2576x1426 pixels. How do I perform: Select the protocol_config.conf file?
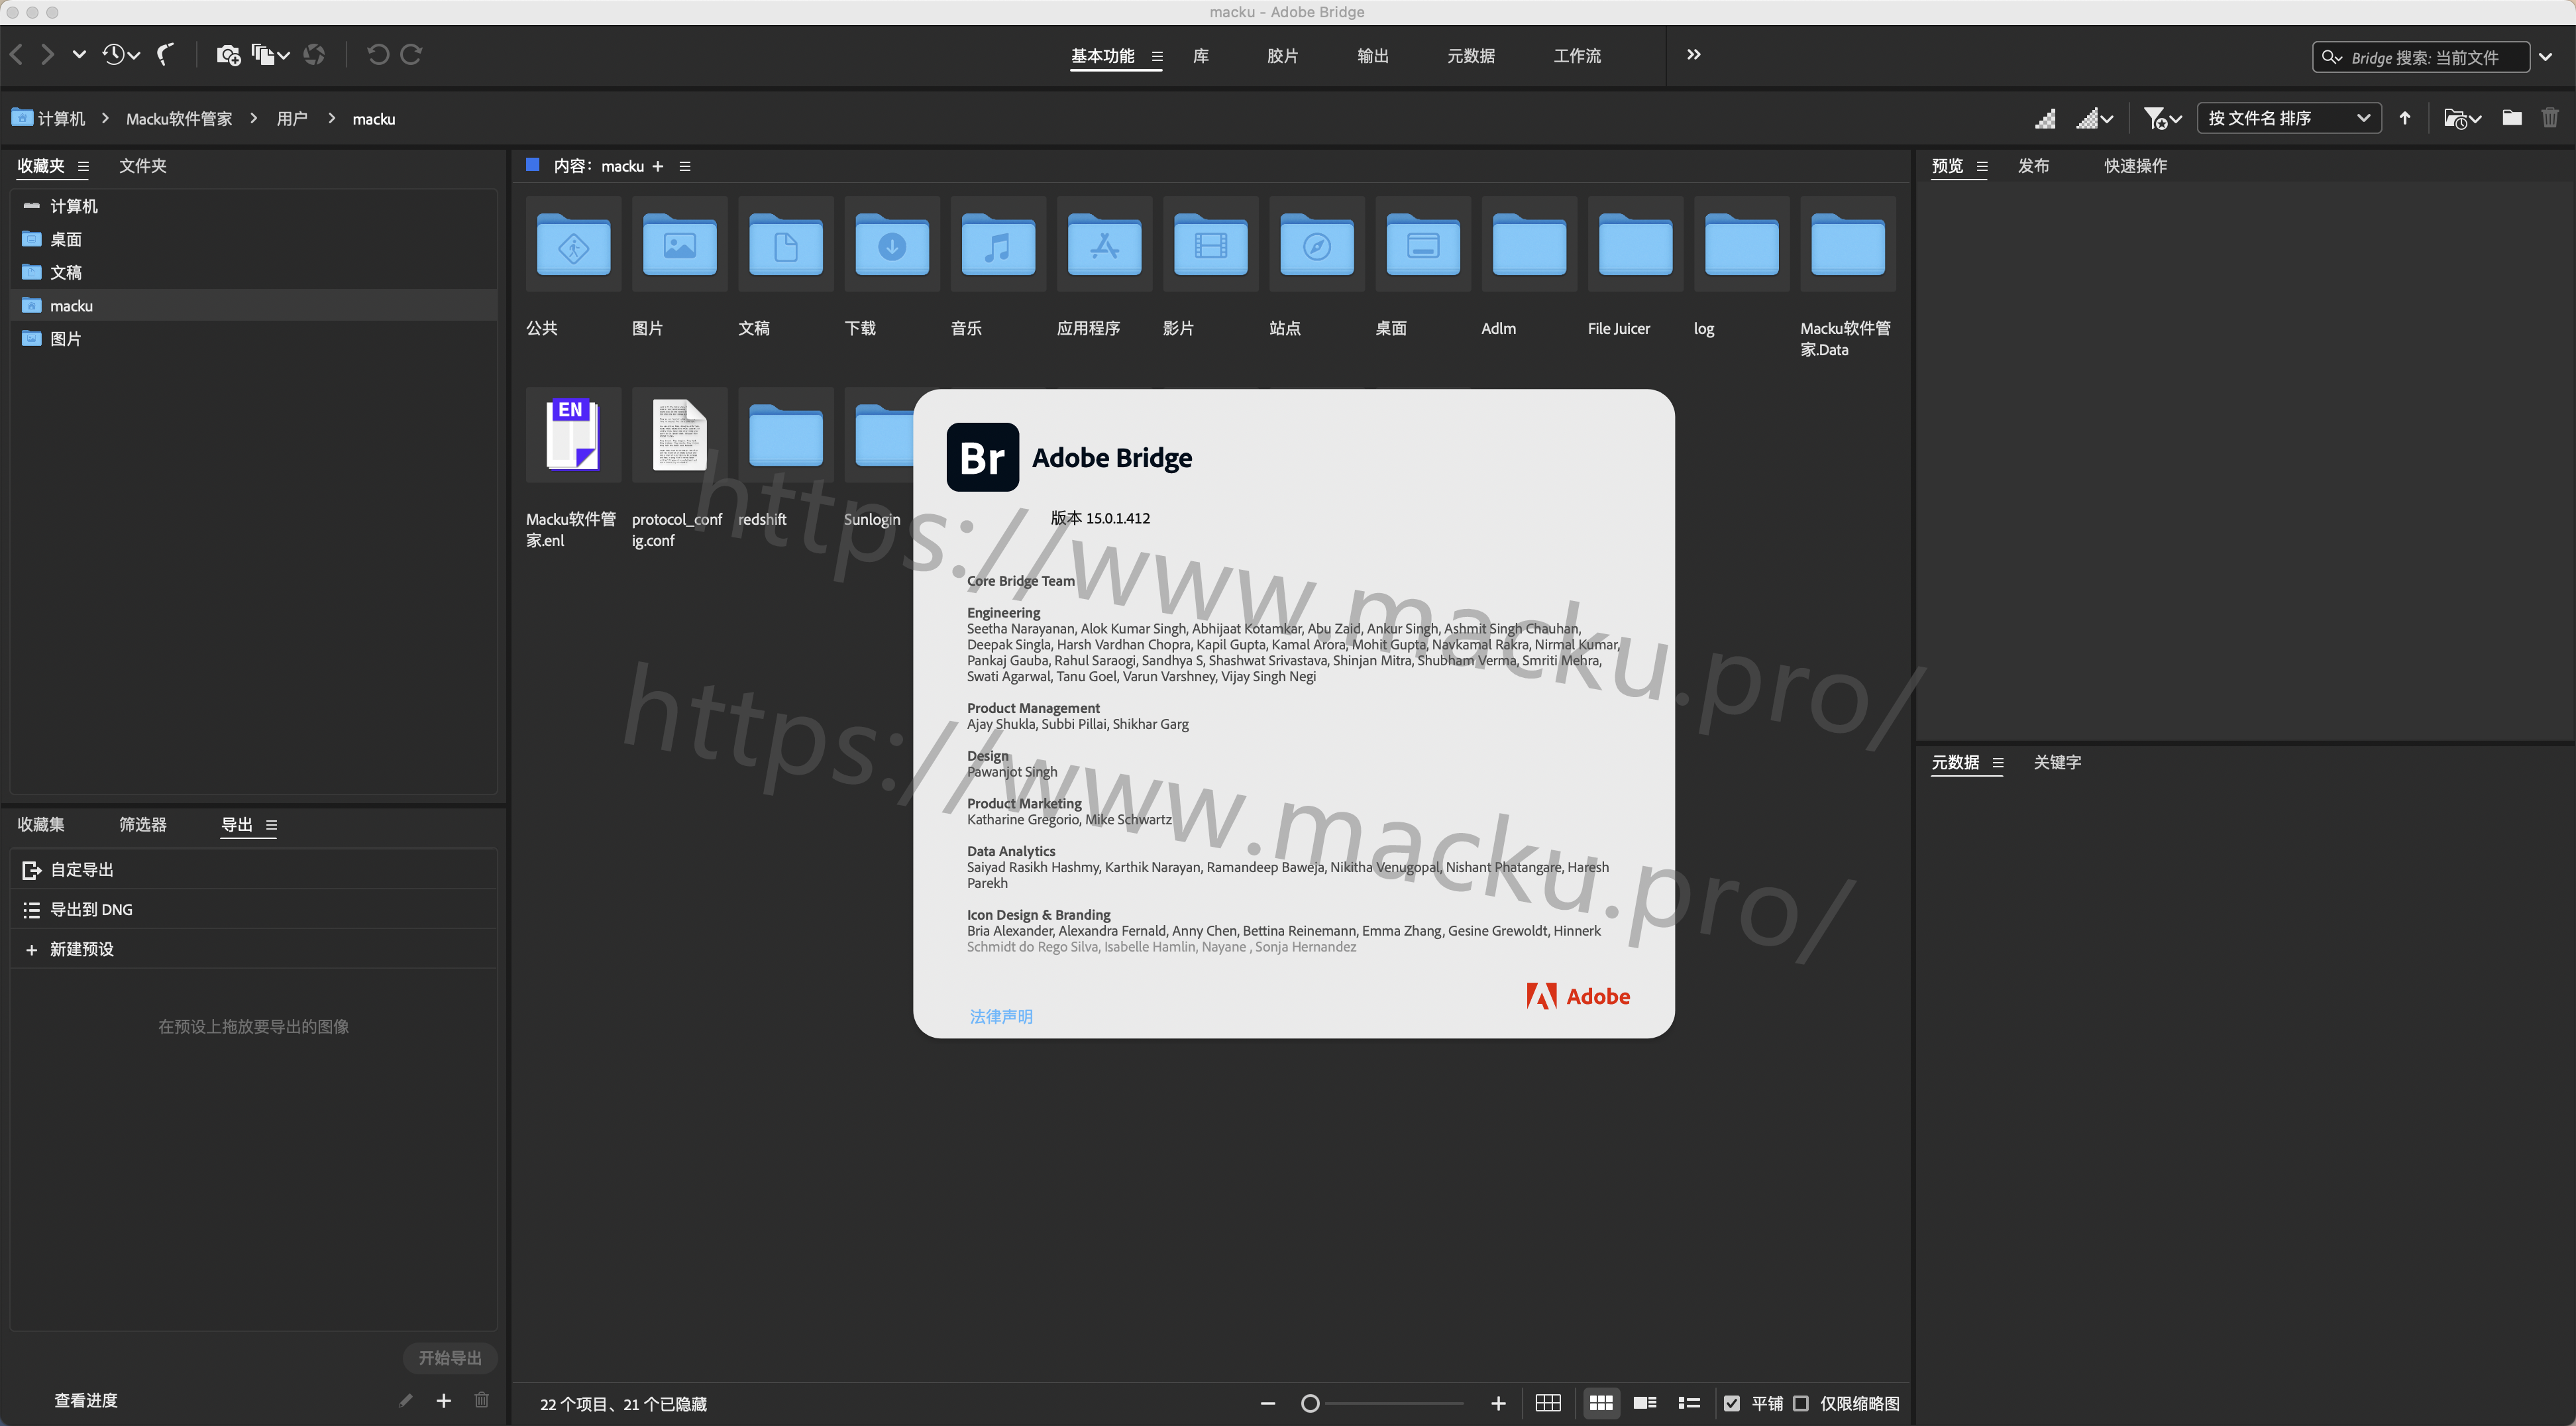[679, 435]
